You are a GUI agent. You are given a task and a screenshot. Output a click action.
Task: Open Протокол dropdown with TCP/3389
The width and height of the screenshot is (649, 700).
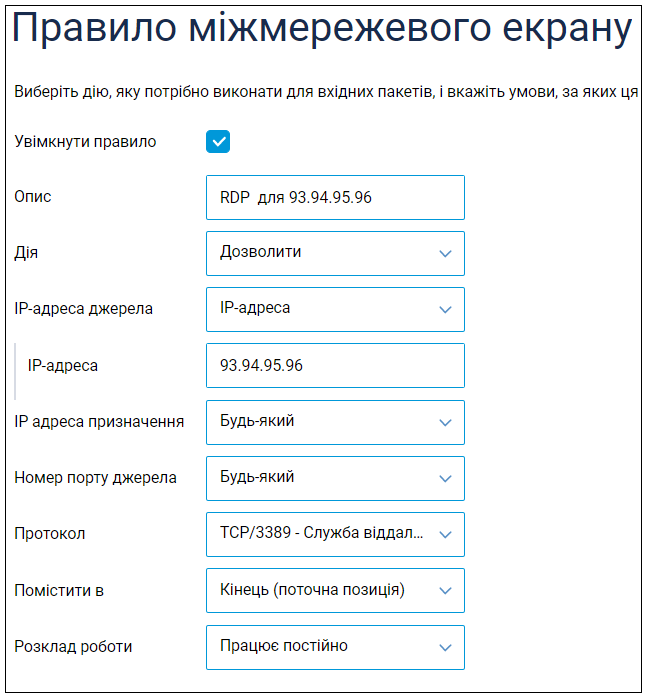point(335,534)
